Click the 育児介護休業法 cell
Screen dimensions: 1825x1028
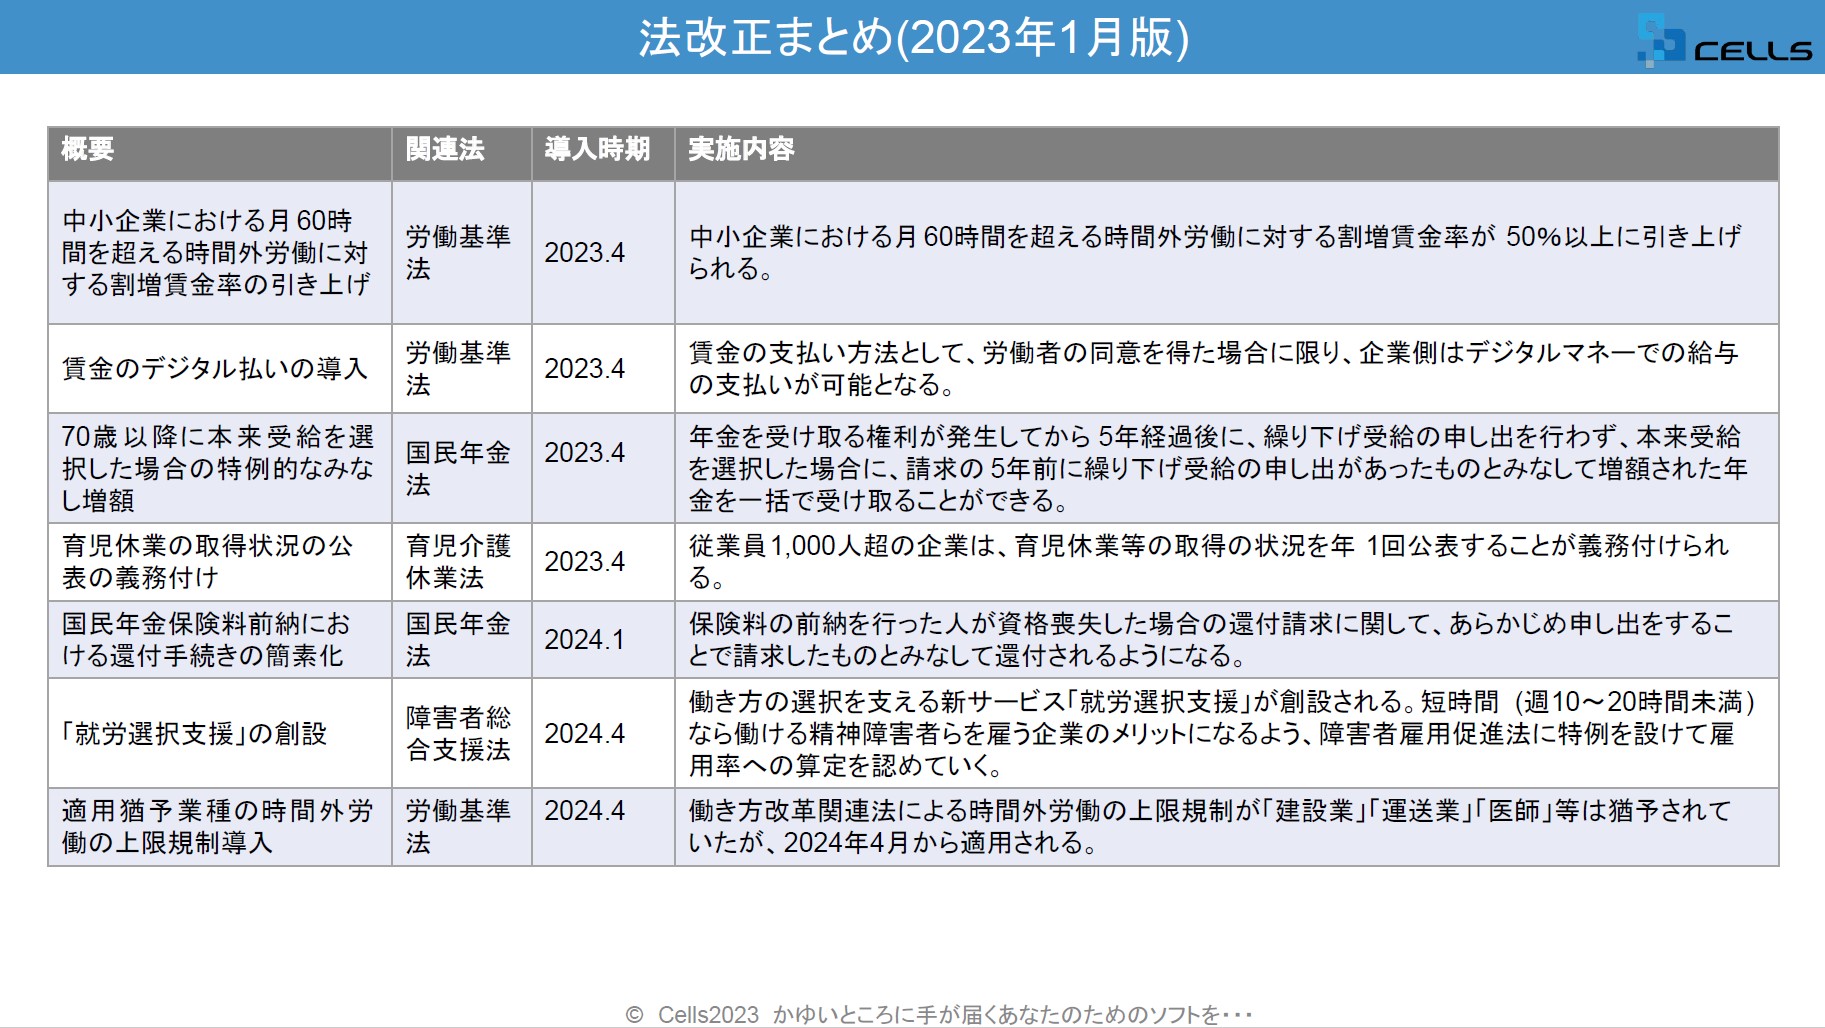tap(462, 562)
